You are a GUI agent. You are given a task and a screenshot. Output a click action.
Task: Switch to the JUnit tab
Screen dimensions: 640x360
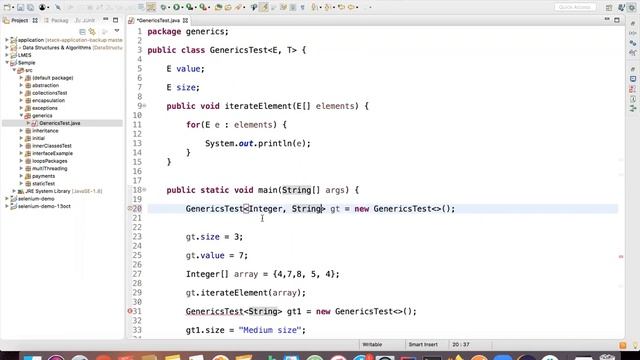[x=85, y=20]
